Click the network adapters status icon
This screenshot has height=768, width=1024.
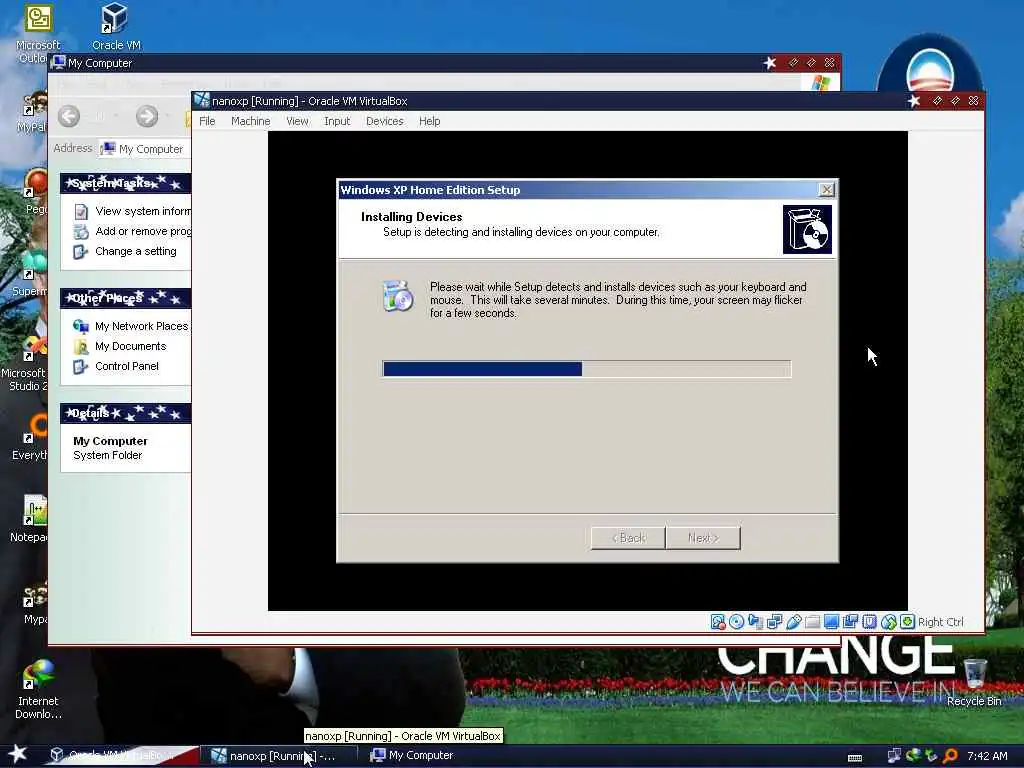[775, 622]
